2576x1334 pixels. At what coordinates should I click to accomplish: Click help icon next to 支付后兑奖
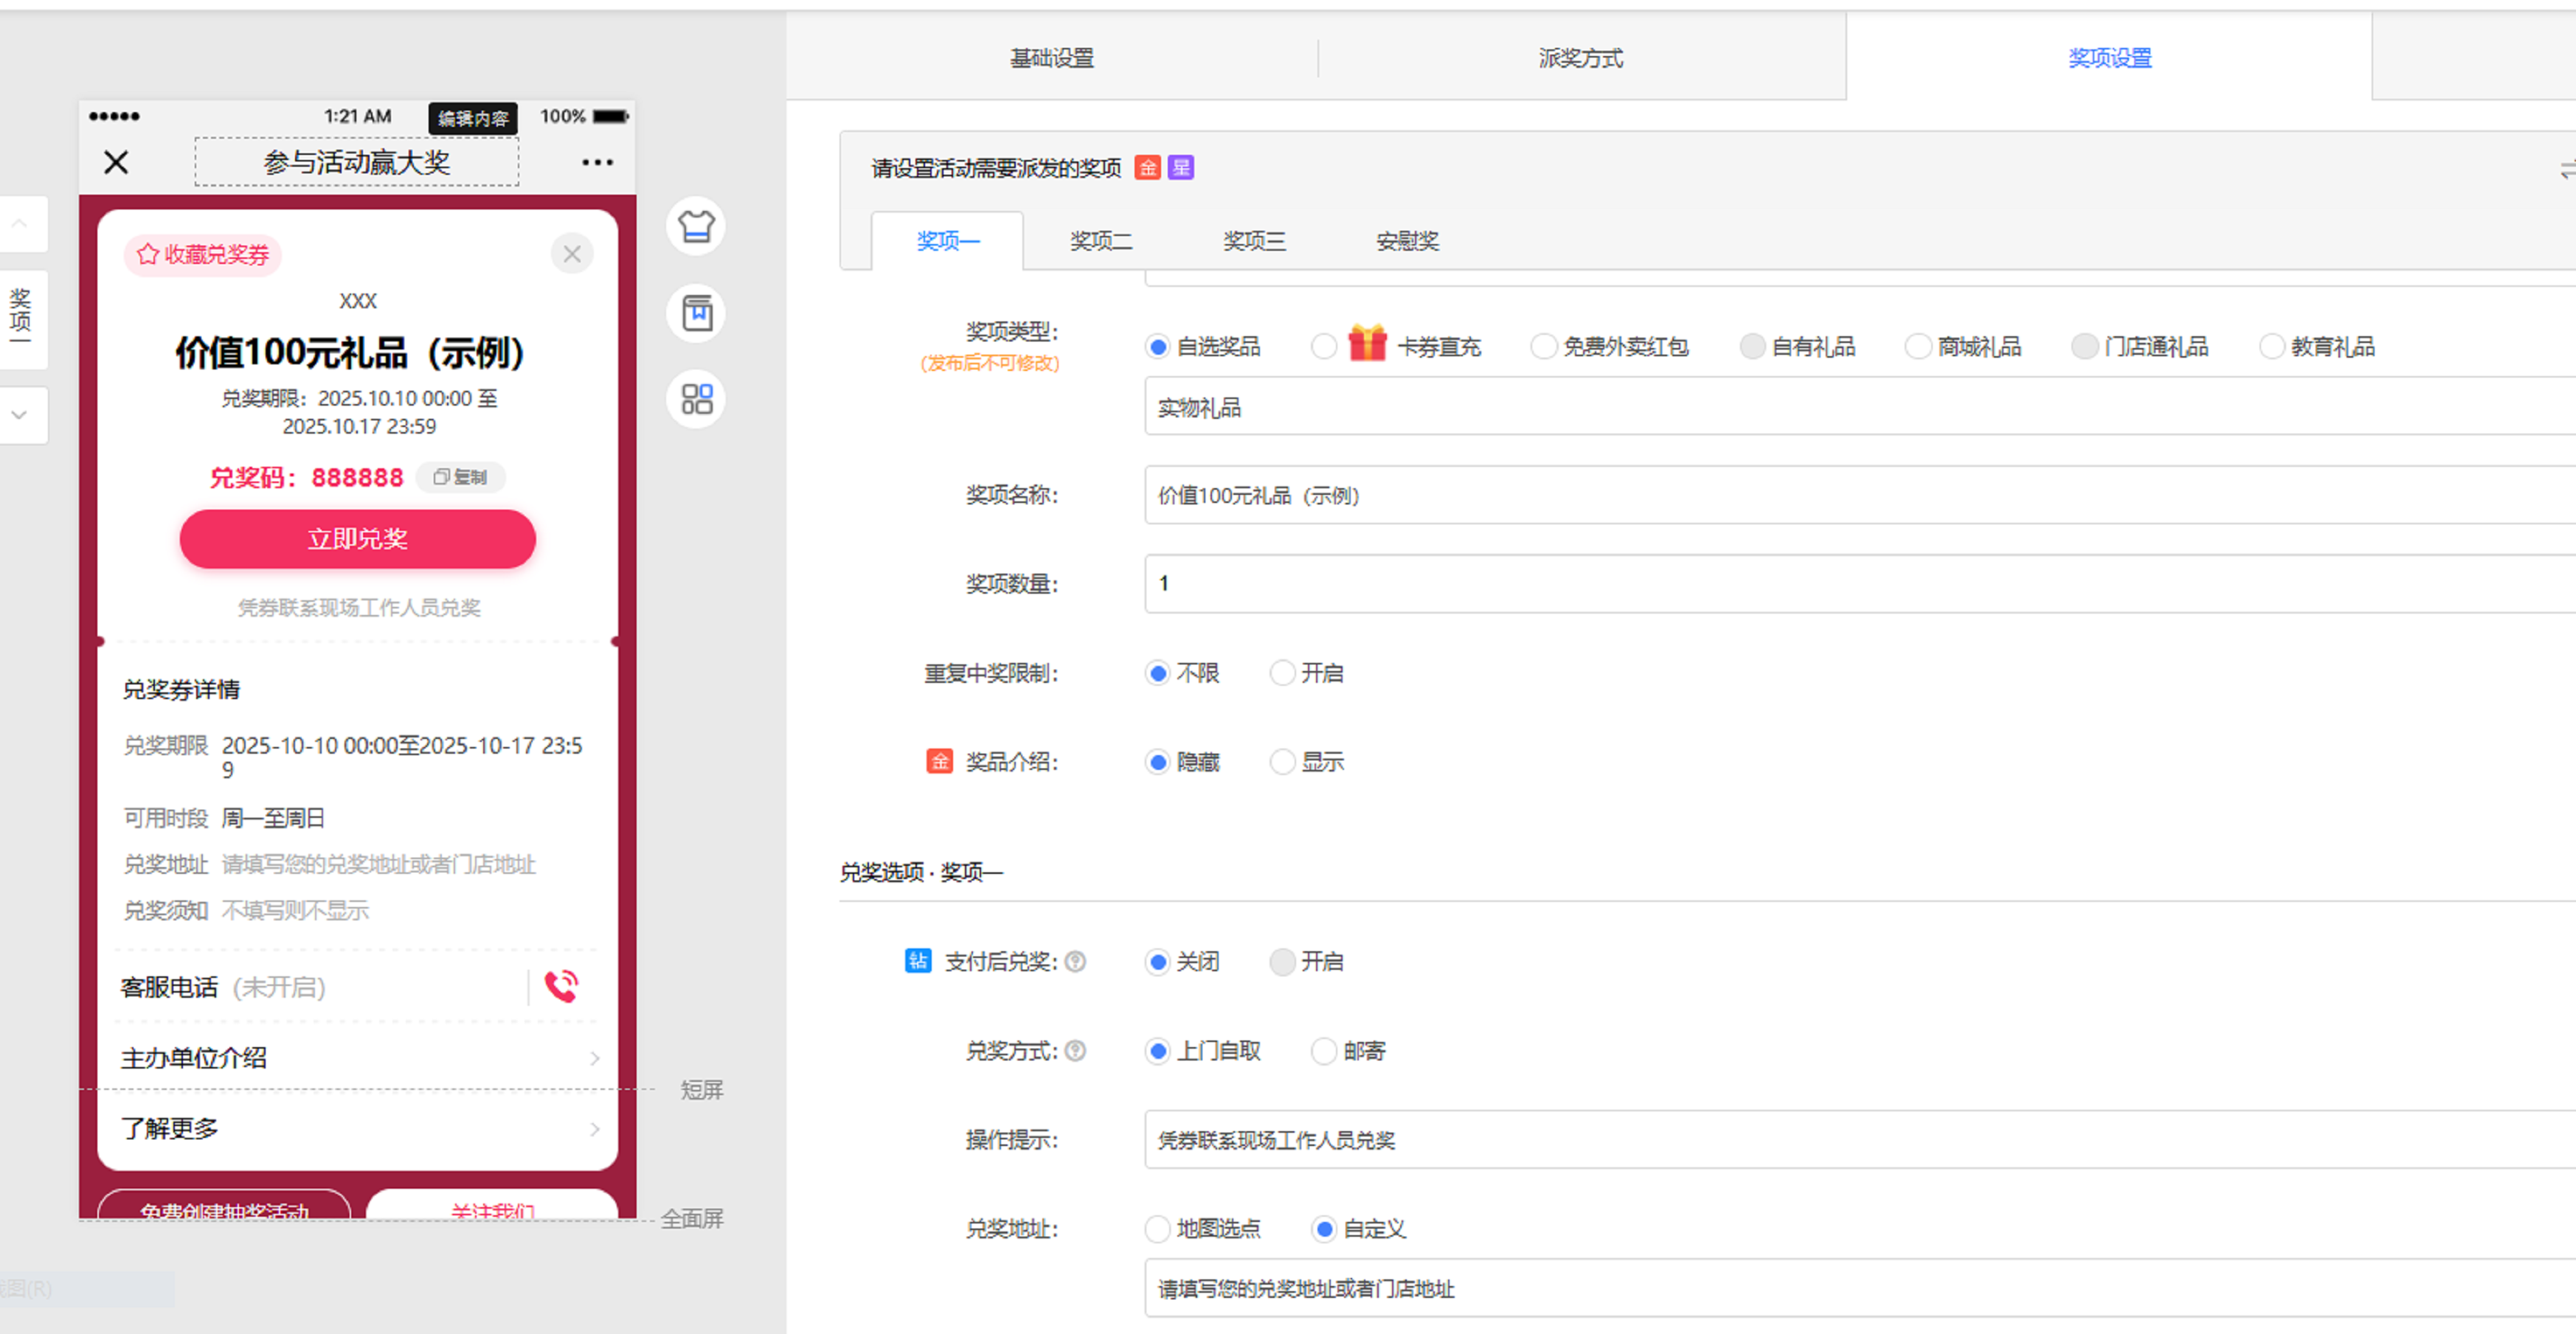[1075, 961]
